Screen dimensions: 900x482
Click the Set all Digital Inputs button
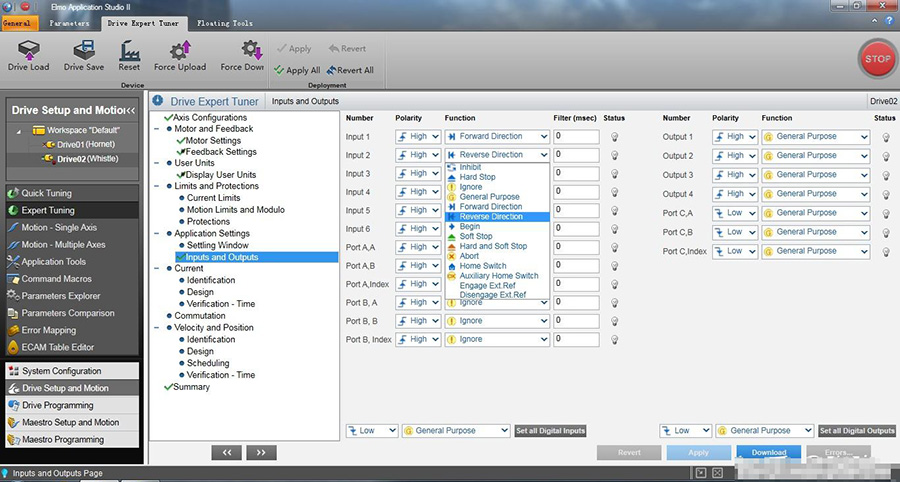coord(550,431)
